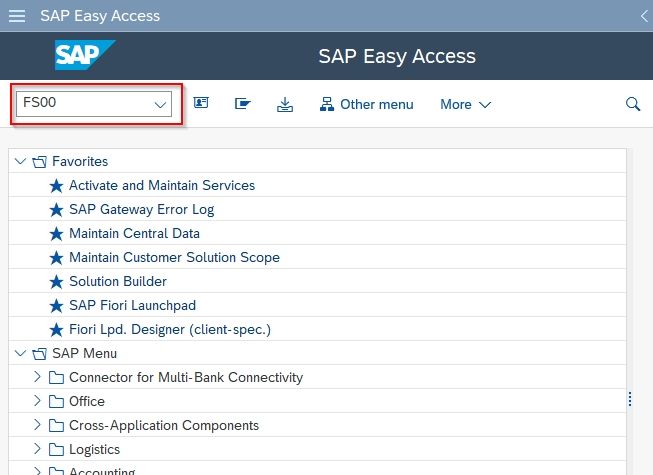This screenshot has height=475, width=653.
Task: Collapse the SAP Menu folder
Action: click(x=20, y=353)
